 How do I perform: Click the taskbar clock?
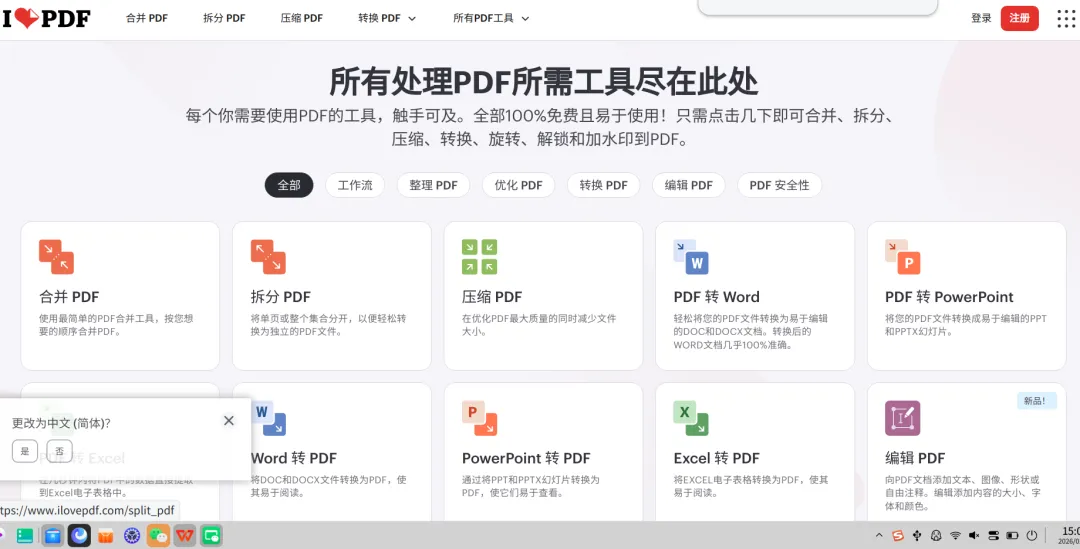1070,535
